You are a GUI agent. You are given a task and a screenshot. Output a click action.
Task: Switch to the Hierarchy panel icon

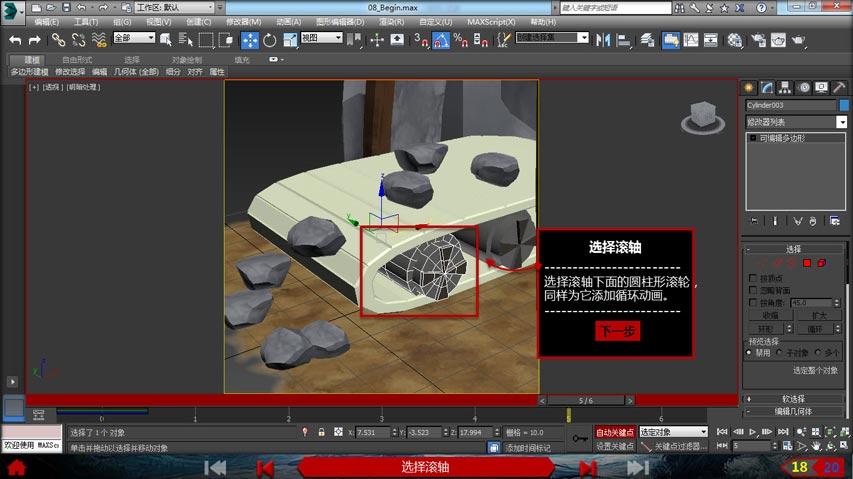coord(784,88)
